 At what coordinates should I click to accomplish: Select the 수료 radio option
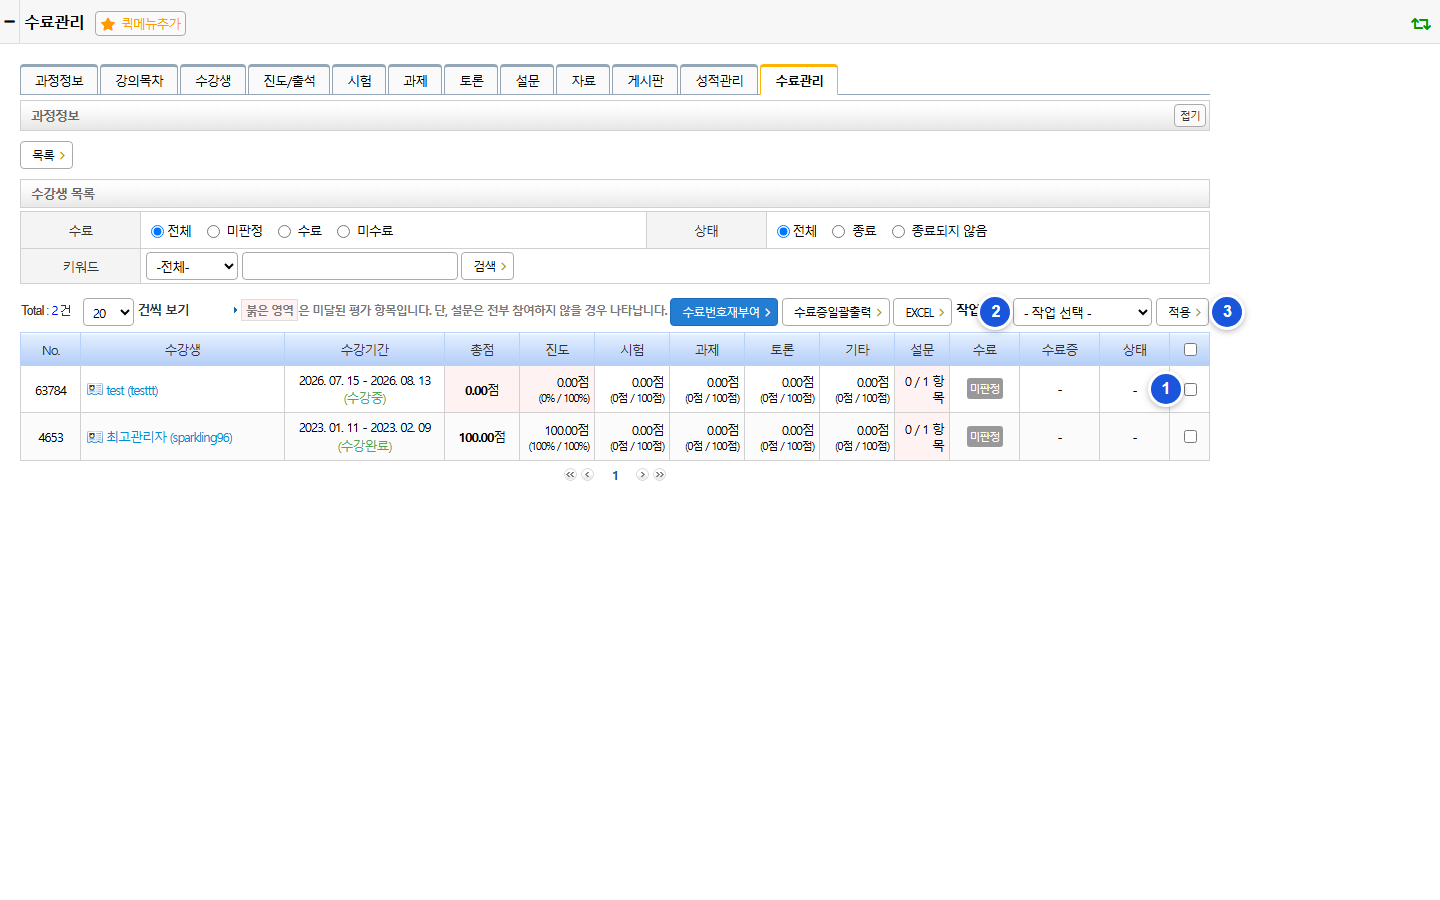[x=284, y=231]
